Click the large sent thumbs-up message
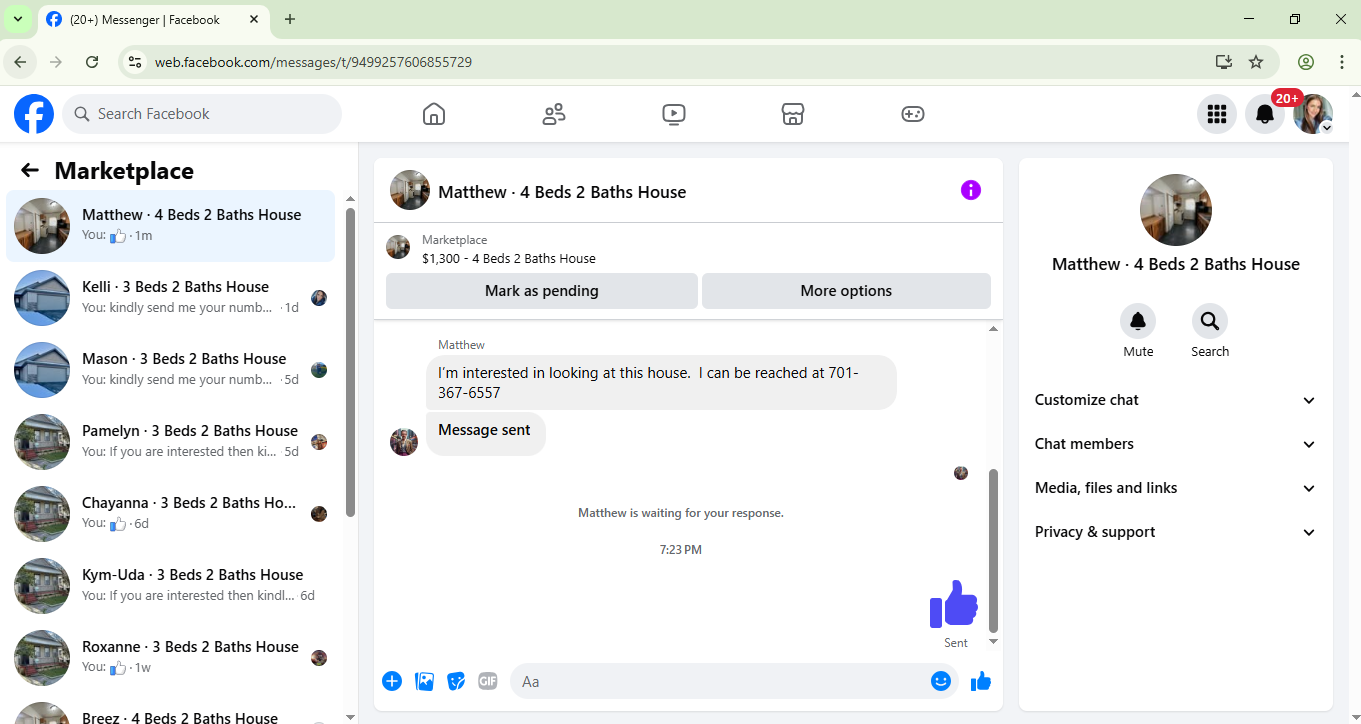The height and width of the screenshot is (724, 1361). (x=954, y=604)
